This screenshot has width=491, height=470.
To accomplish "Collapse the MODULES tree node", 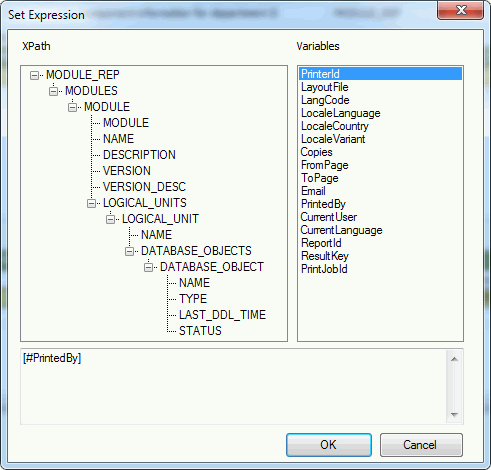I will (53, 91).
